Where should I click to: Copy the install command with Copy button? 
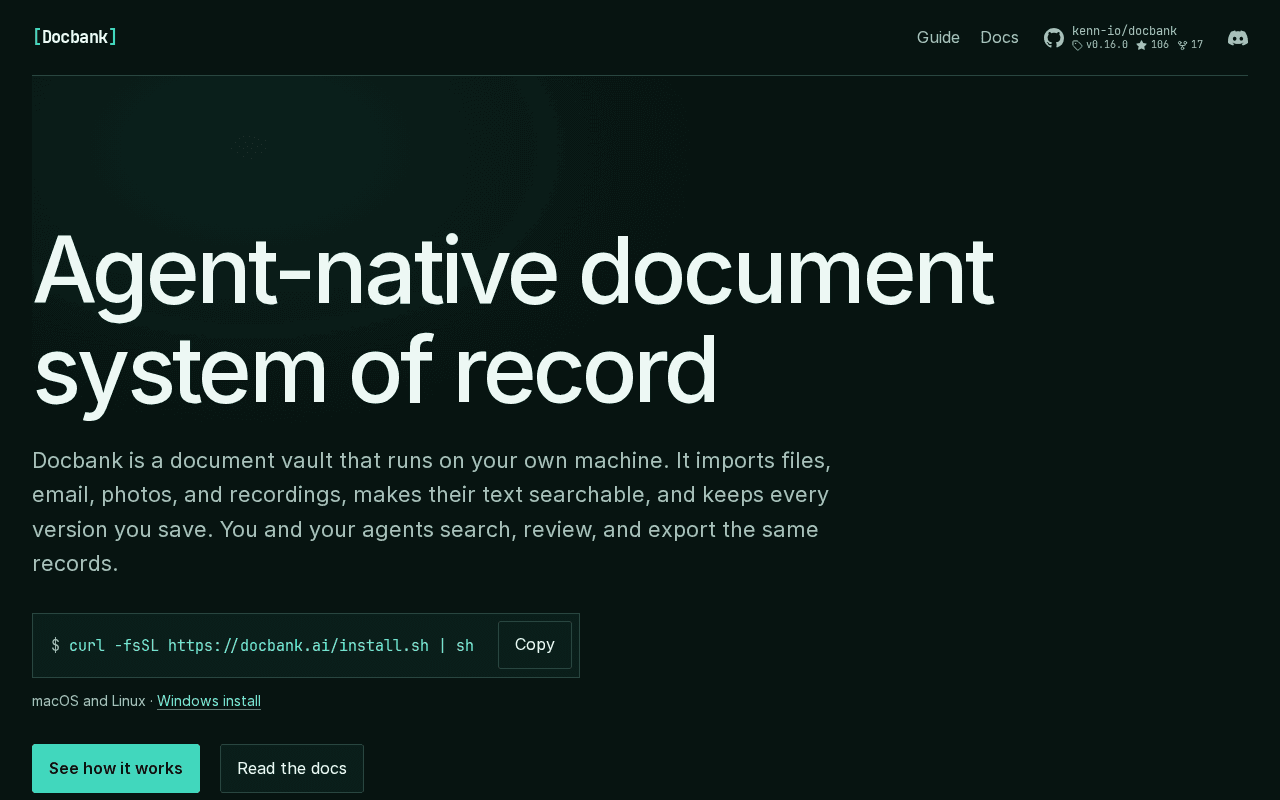point(535,645)
